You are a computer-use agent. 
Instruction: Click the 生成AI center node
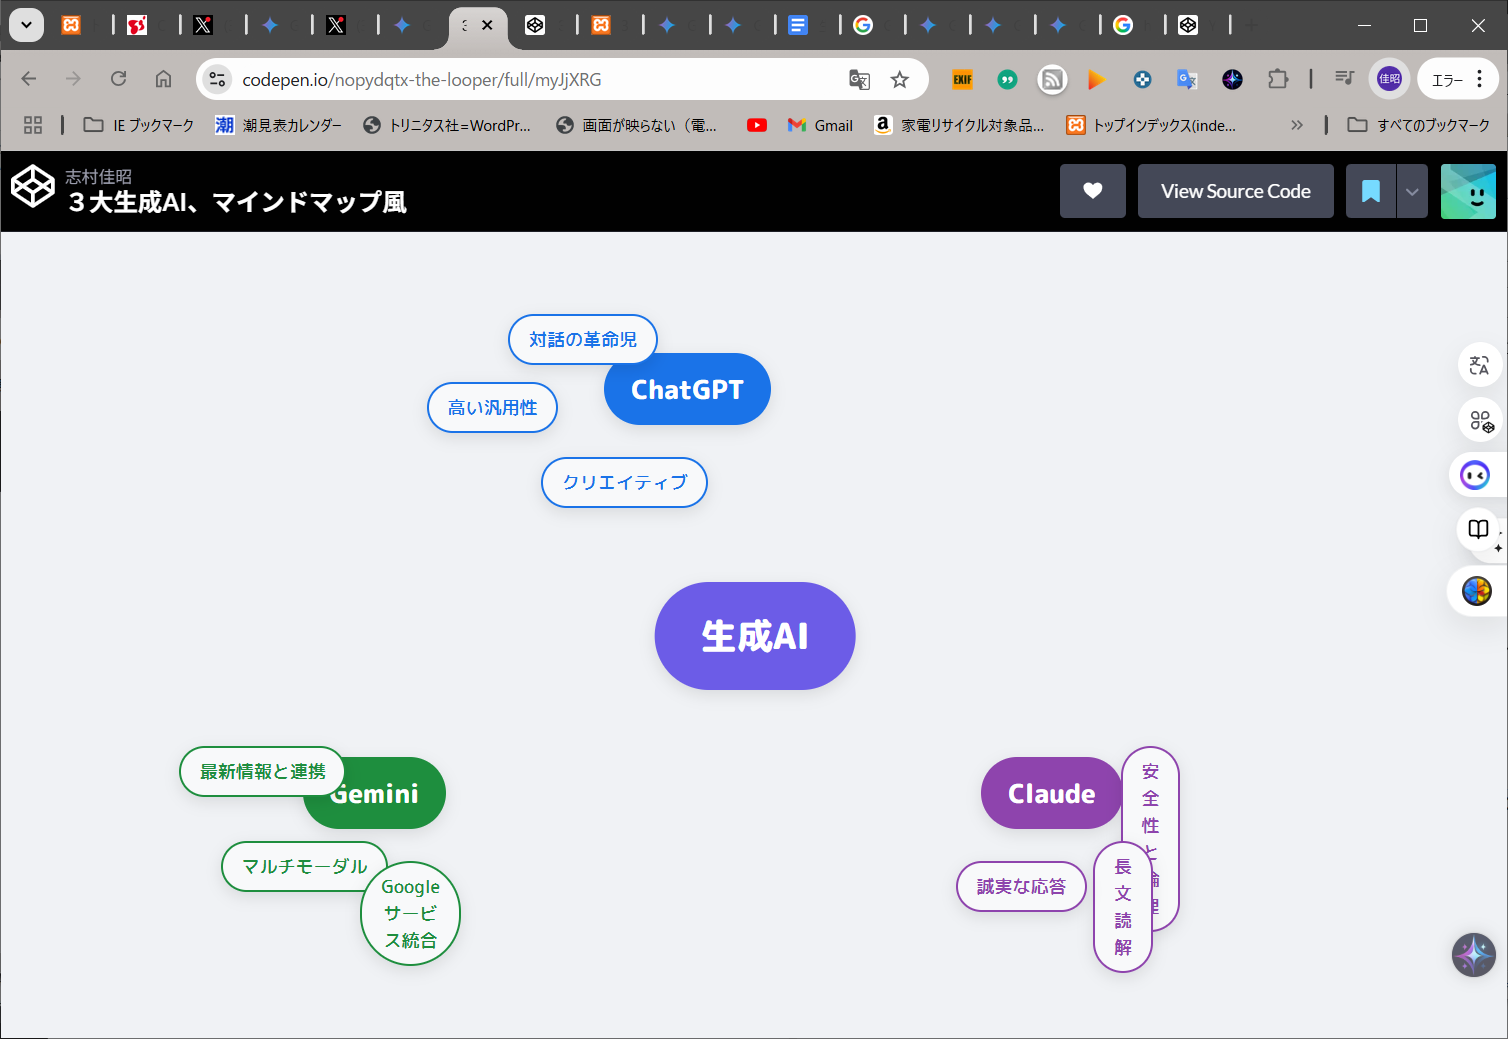(754, 636)
